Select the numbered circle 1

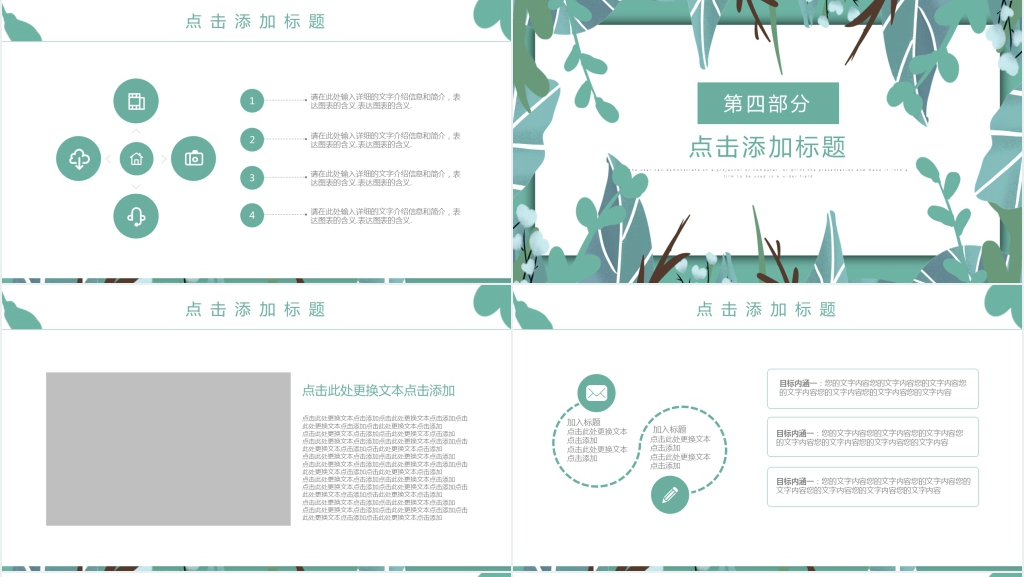point(252,100)
